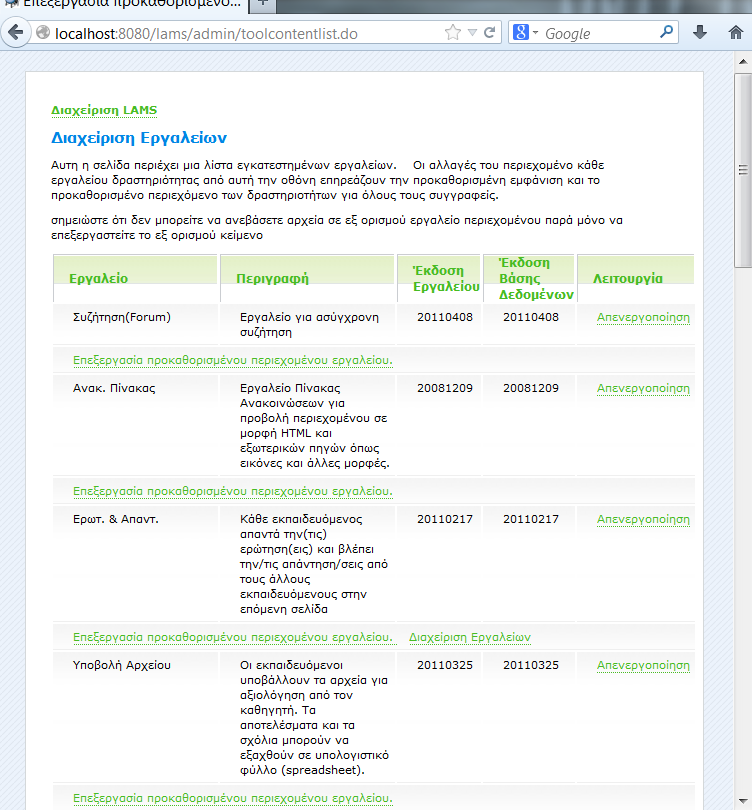
Task: Click database version 20110325 for Υποβολή Αρχείου
Action: coord(531,665)
